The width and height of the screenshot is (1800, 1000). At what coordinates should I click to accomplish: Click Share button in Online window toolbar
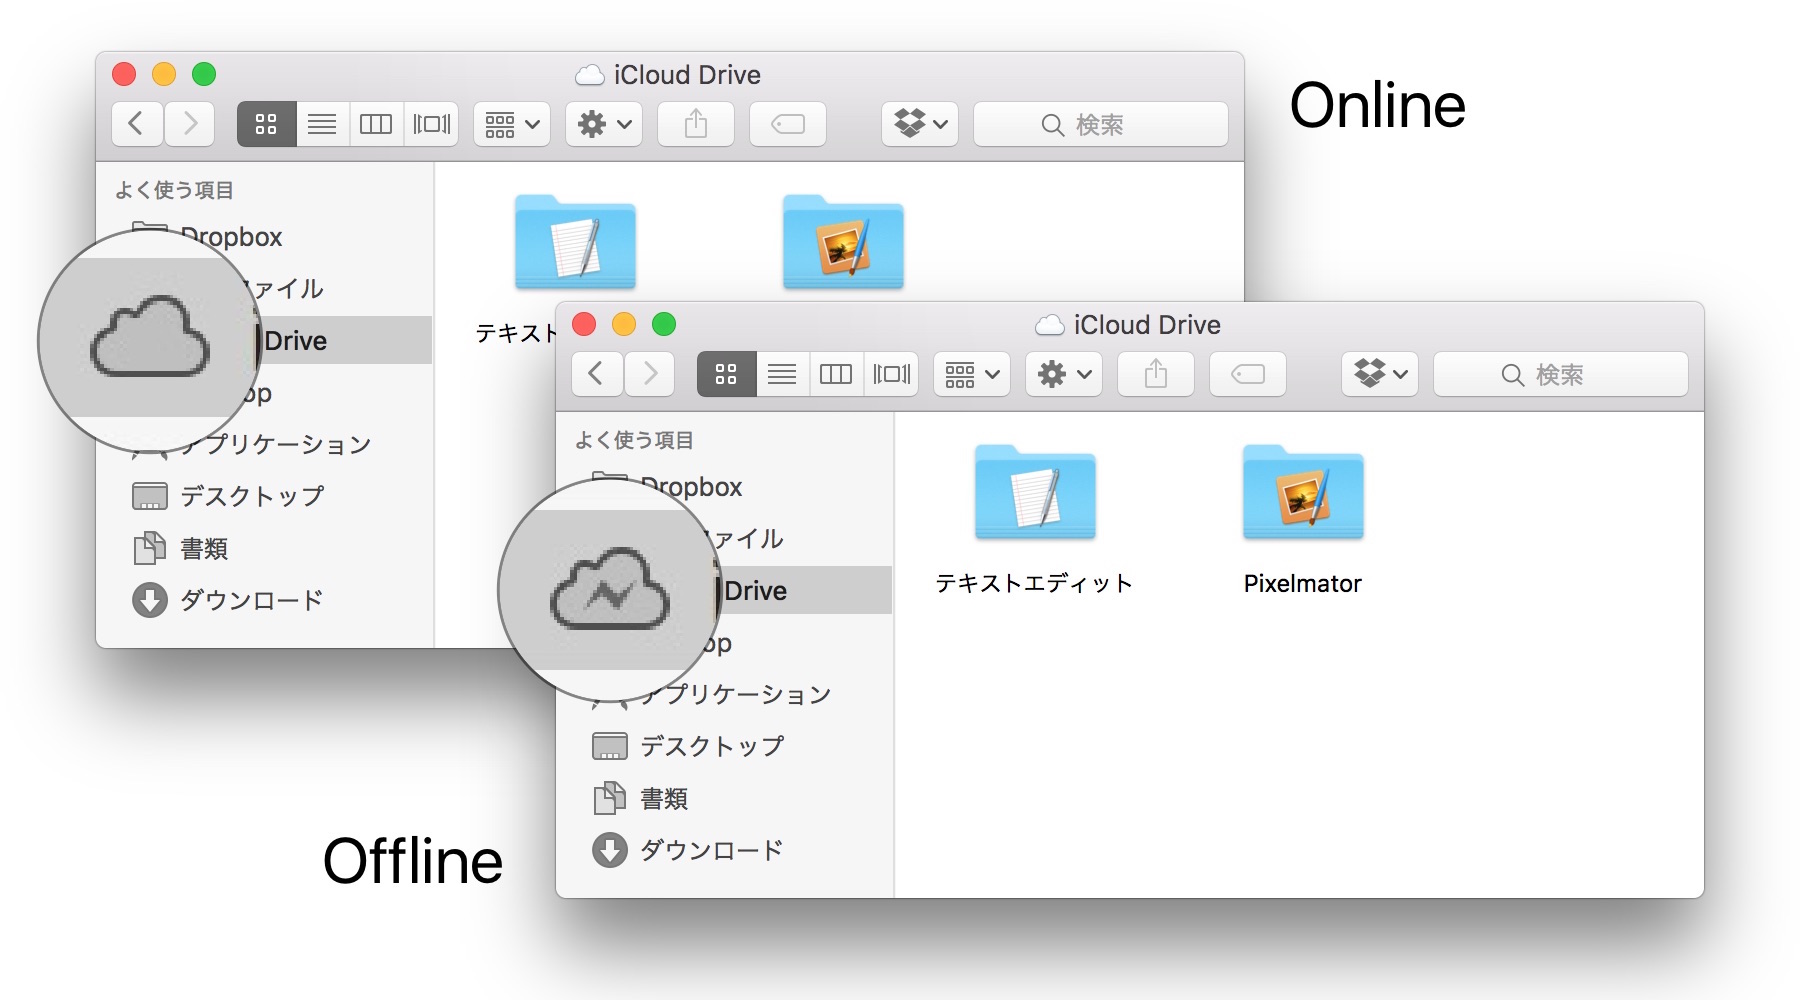pos(696,124)
